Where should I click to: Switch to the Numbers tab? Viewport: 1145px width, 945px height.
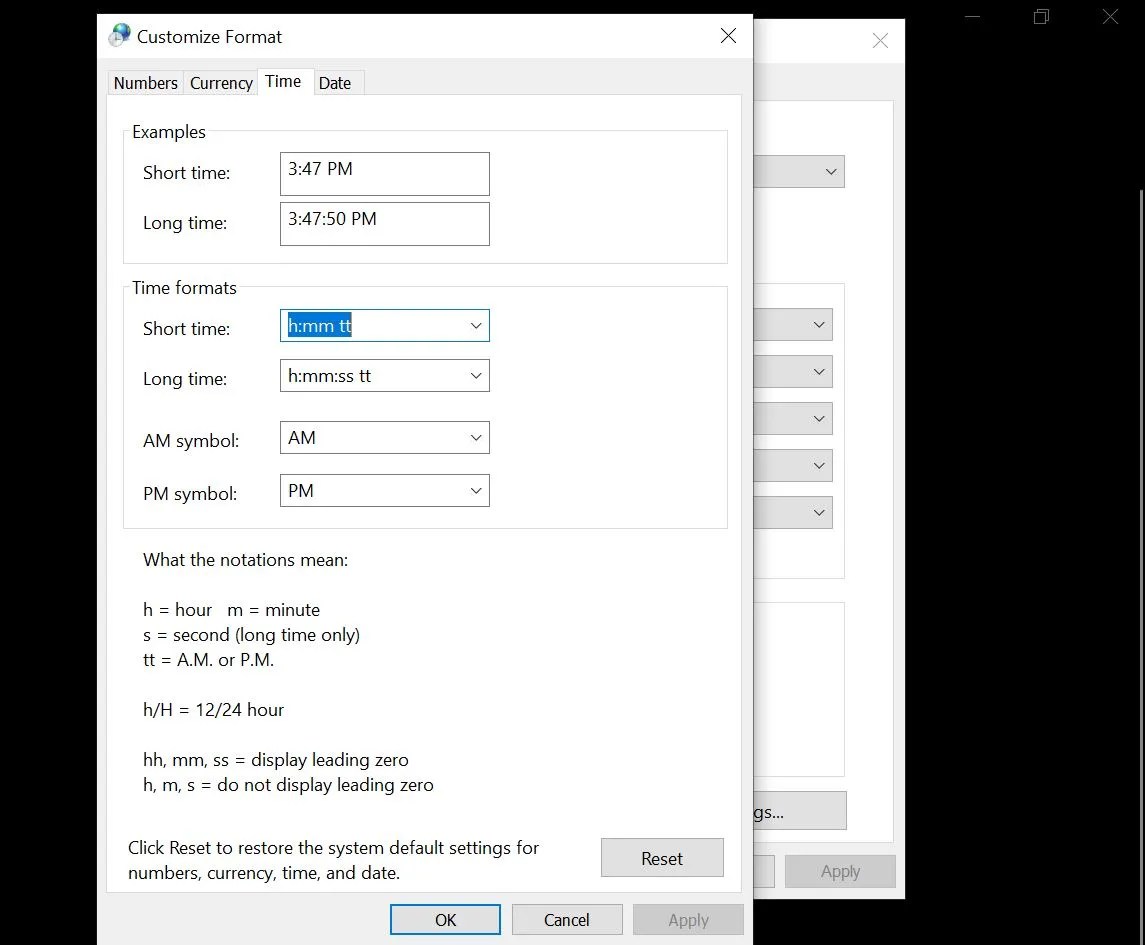[144, 83]
